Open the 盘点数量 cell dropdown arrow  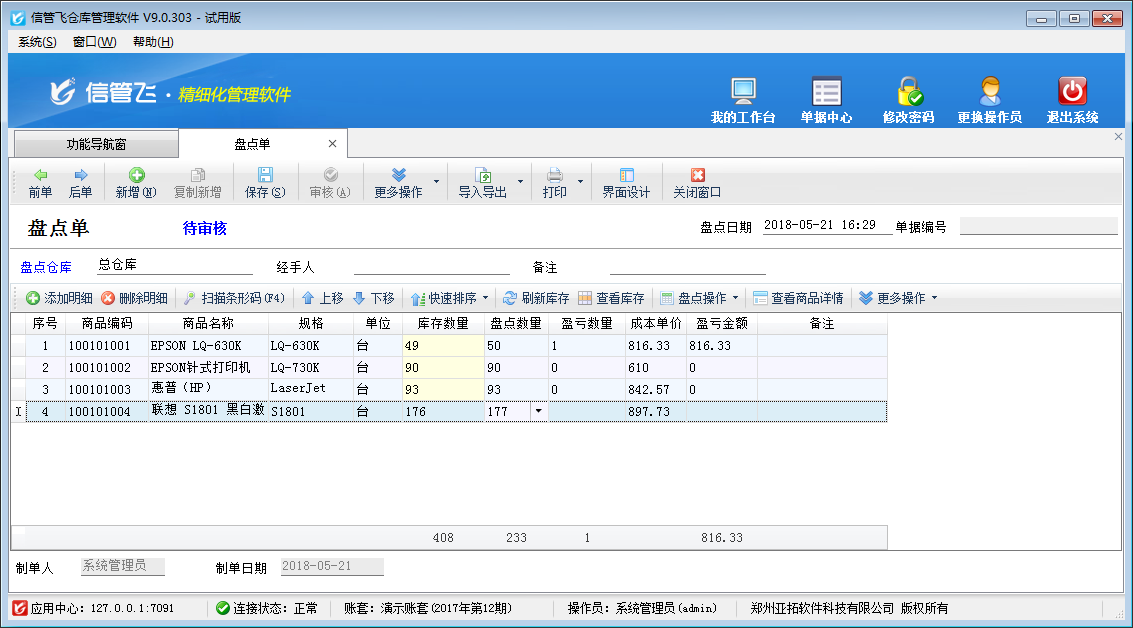pyautogui.click(x=539, y=411)
